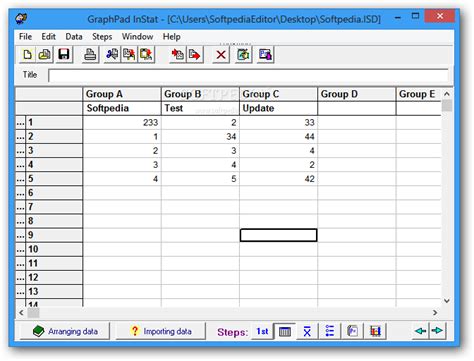Click the Cut (scissors) toolbar icon
The height and width of the screenshot is (361, 474).
click(x=112, y=55)
